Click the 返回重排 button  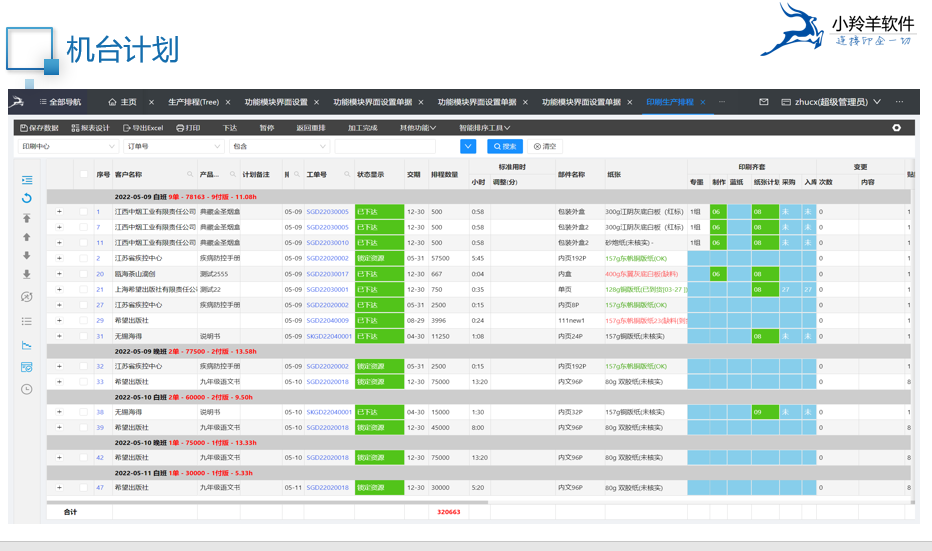pos(311,128)
